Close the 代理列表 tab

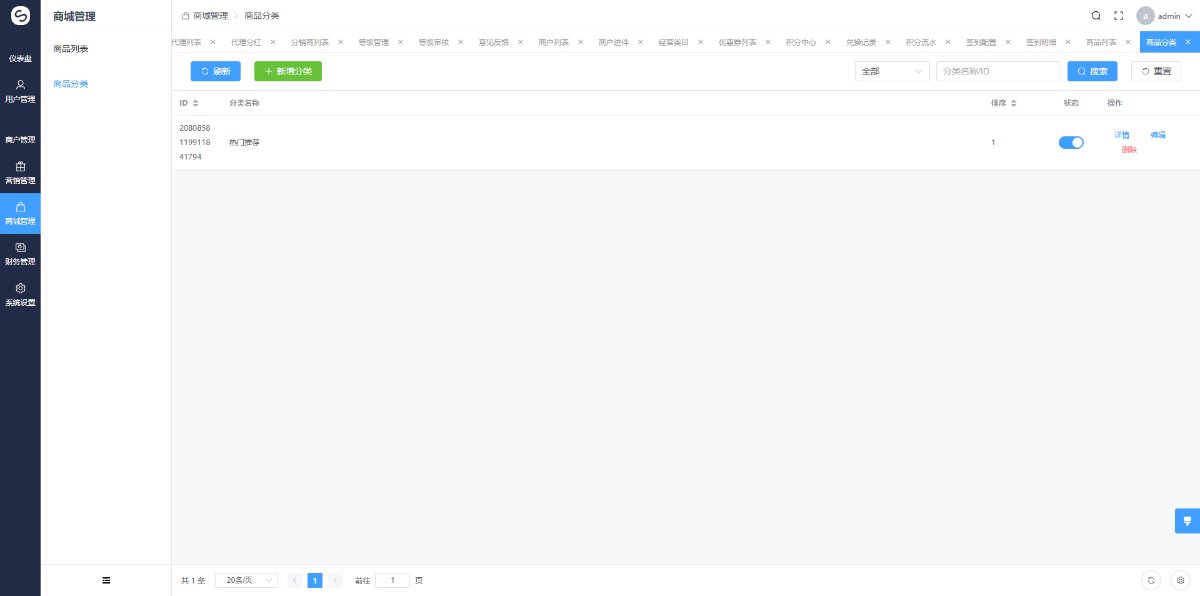coord(213,42)
